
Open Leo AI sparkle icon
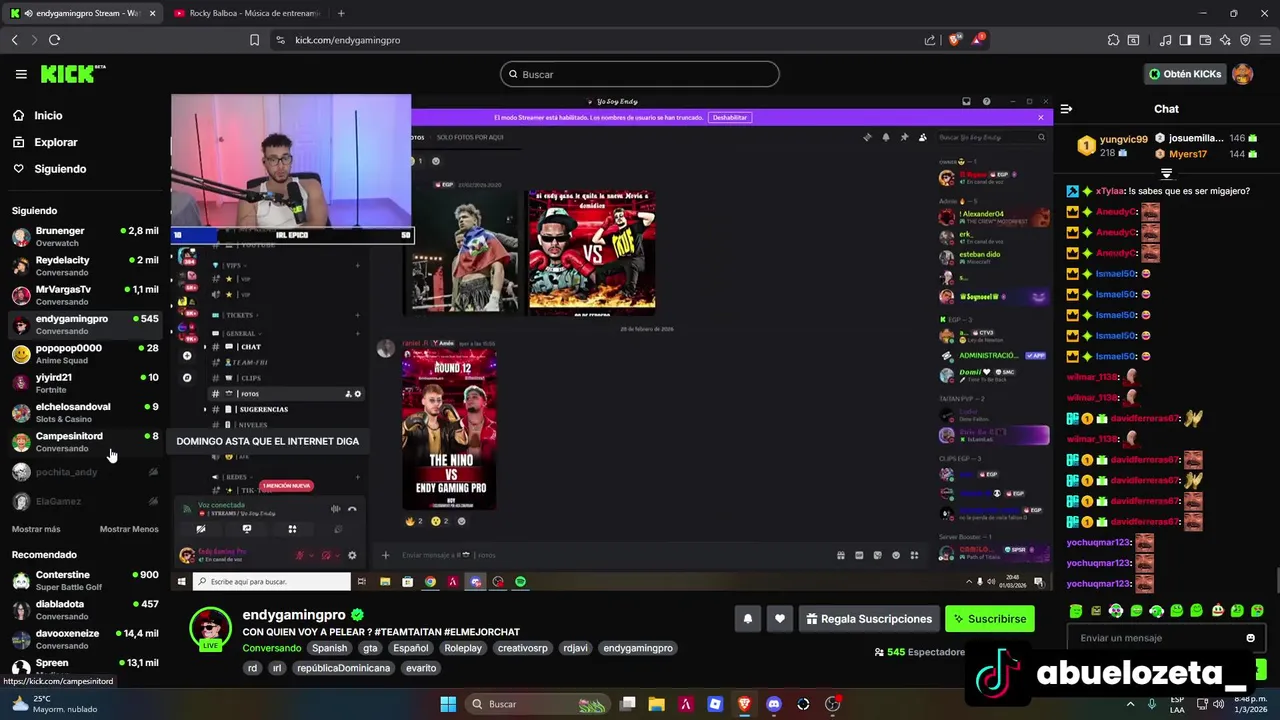coord(1225,40)
